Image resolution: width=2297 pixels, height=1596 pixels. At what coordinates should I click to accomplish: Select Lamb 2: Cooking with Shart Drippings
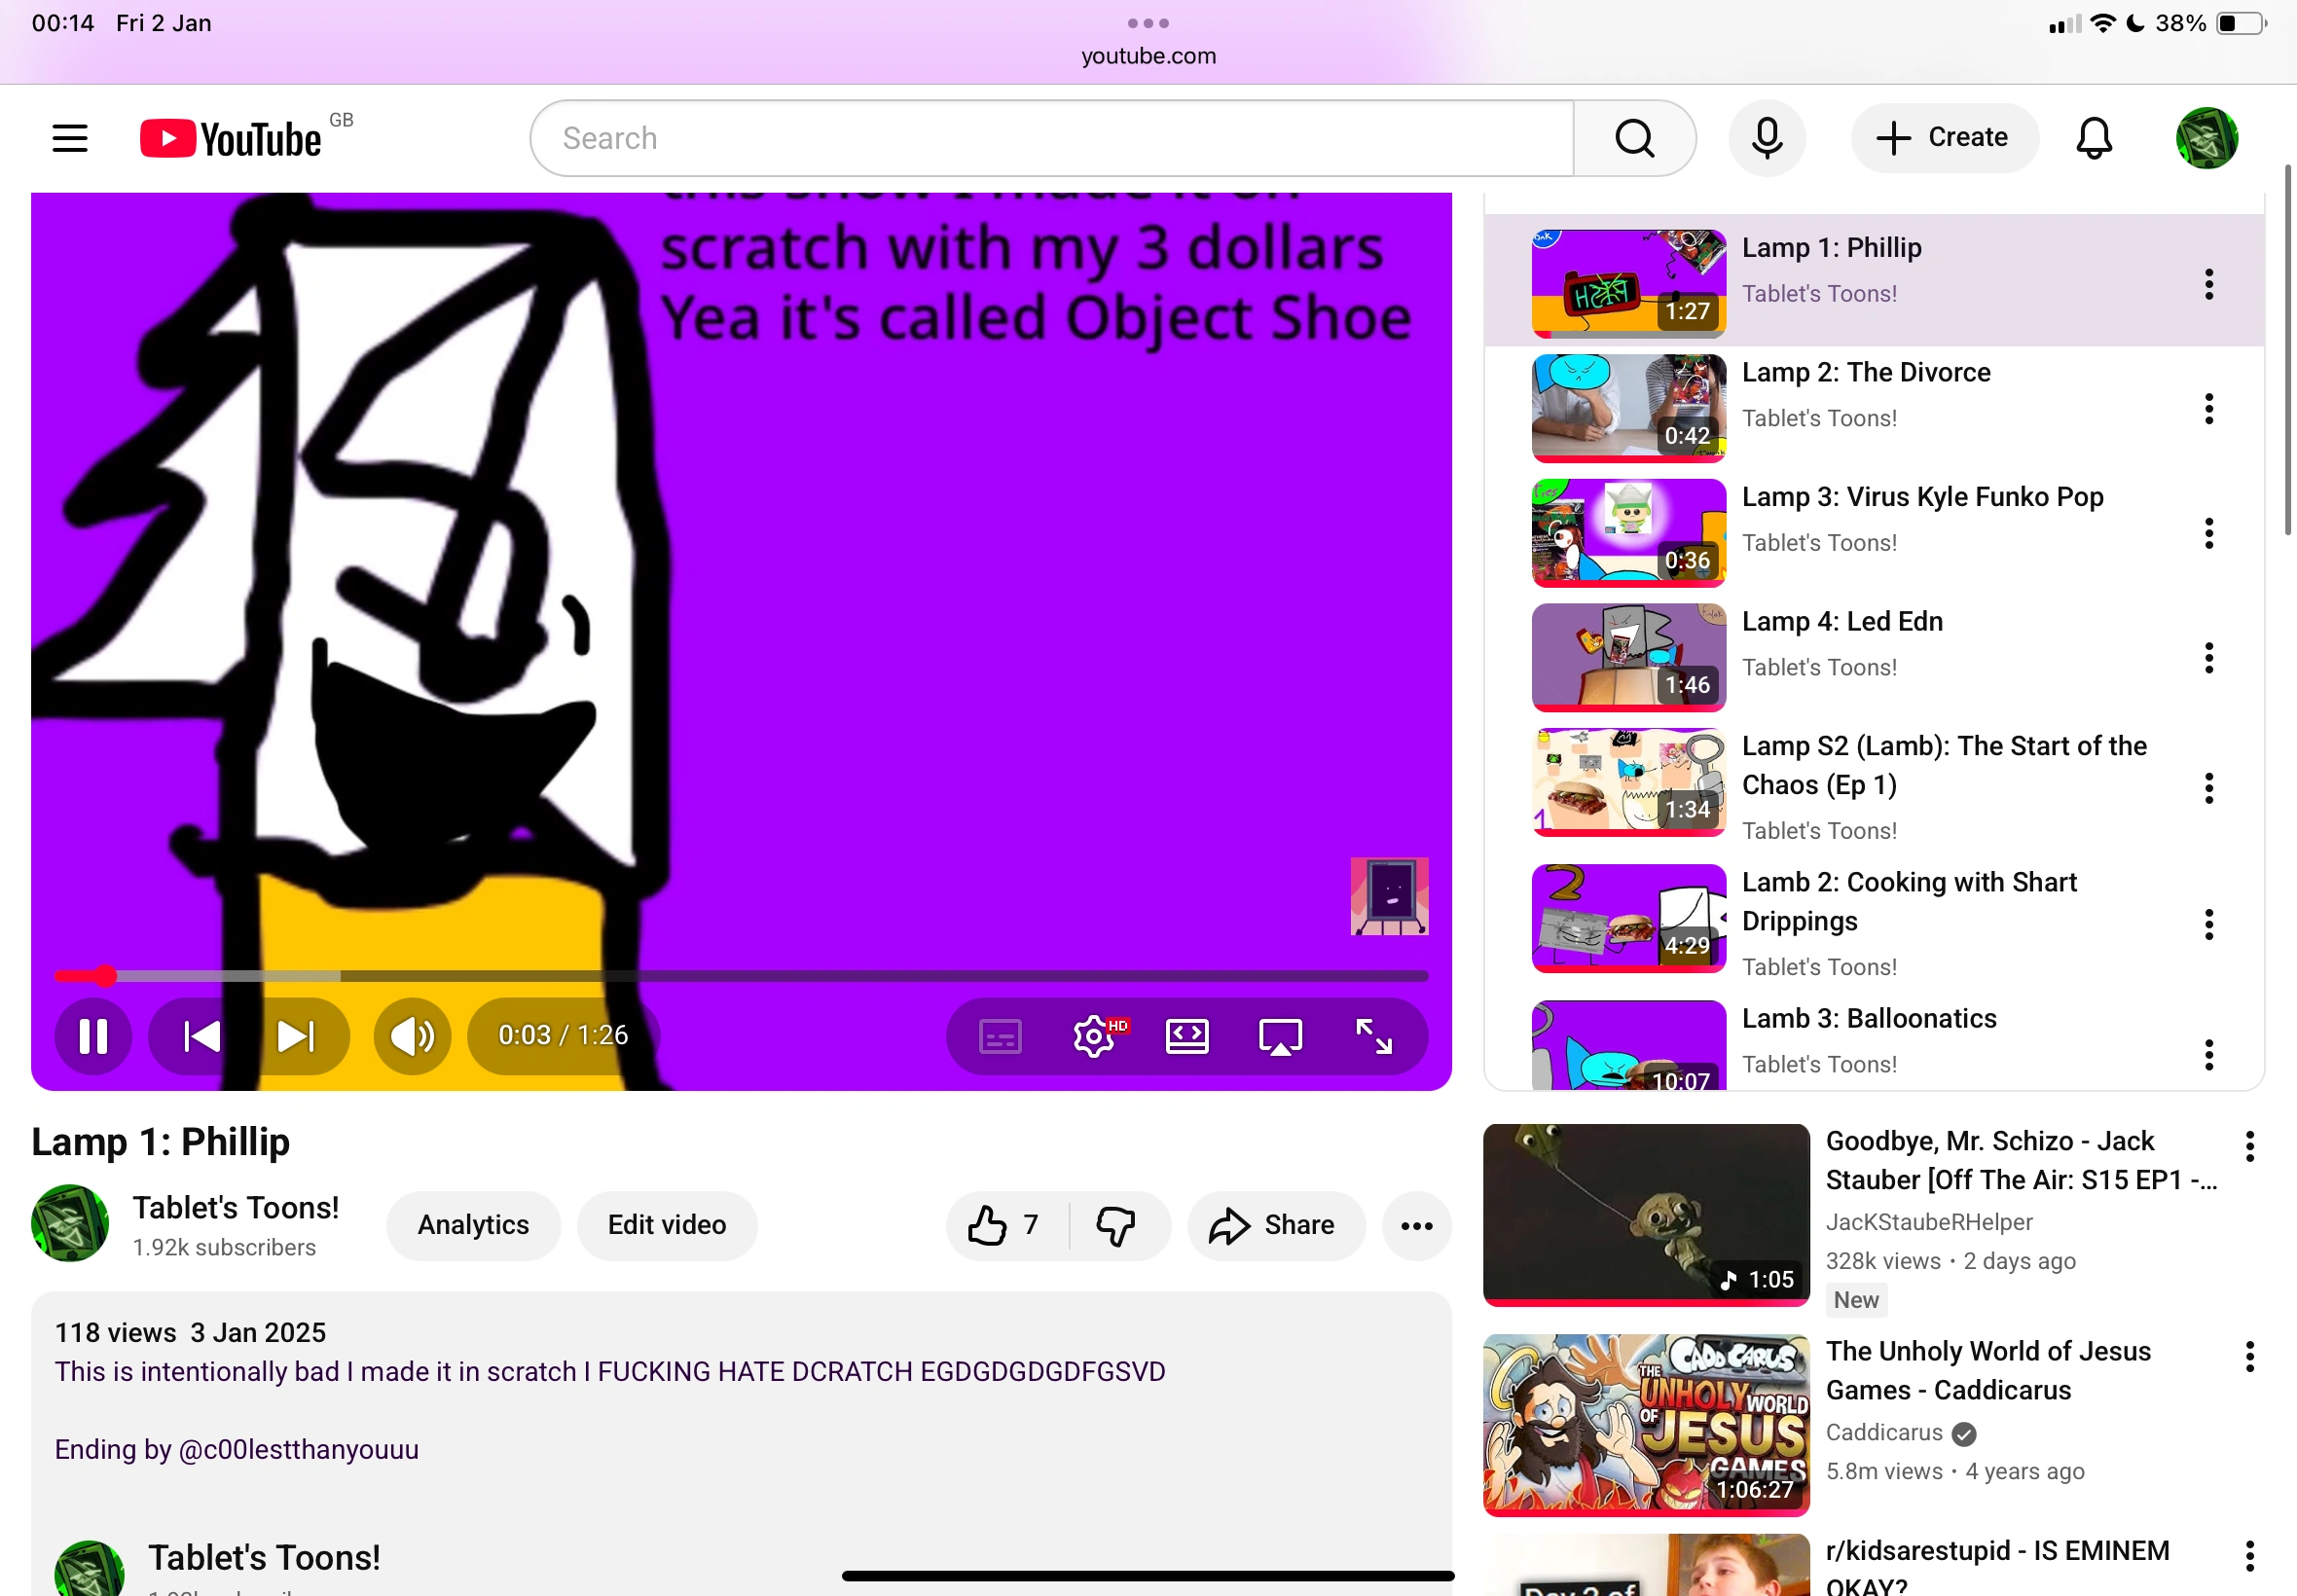(x=1908, y=901)
